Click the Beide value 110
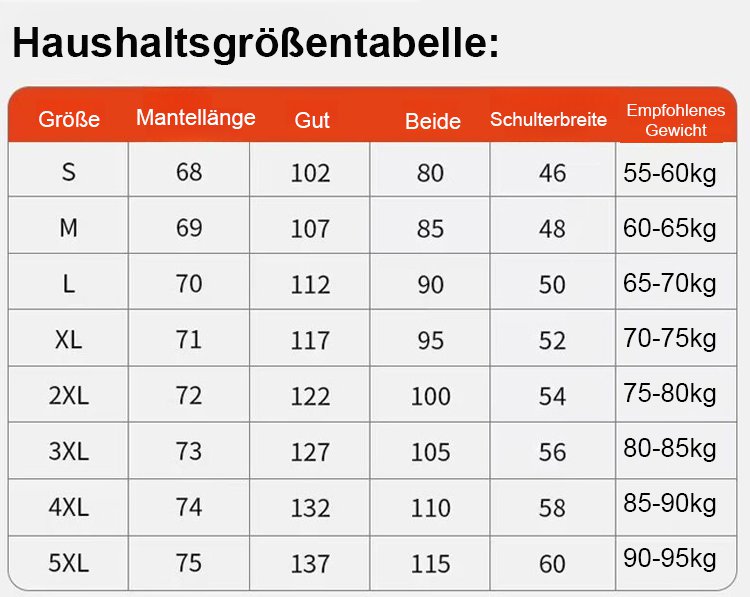 click(x=430, y=508)
